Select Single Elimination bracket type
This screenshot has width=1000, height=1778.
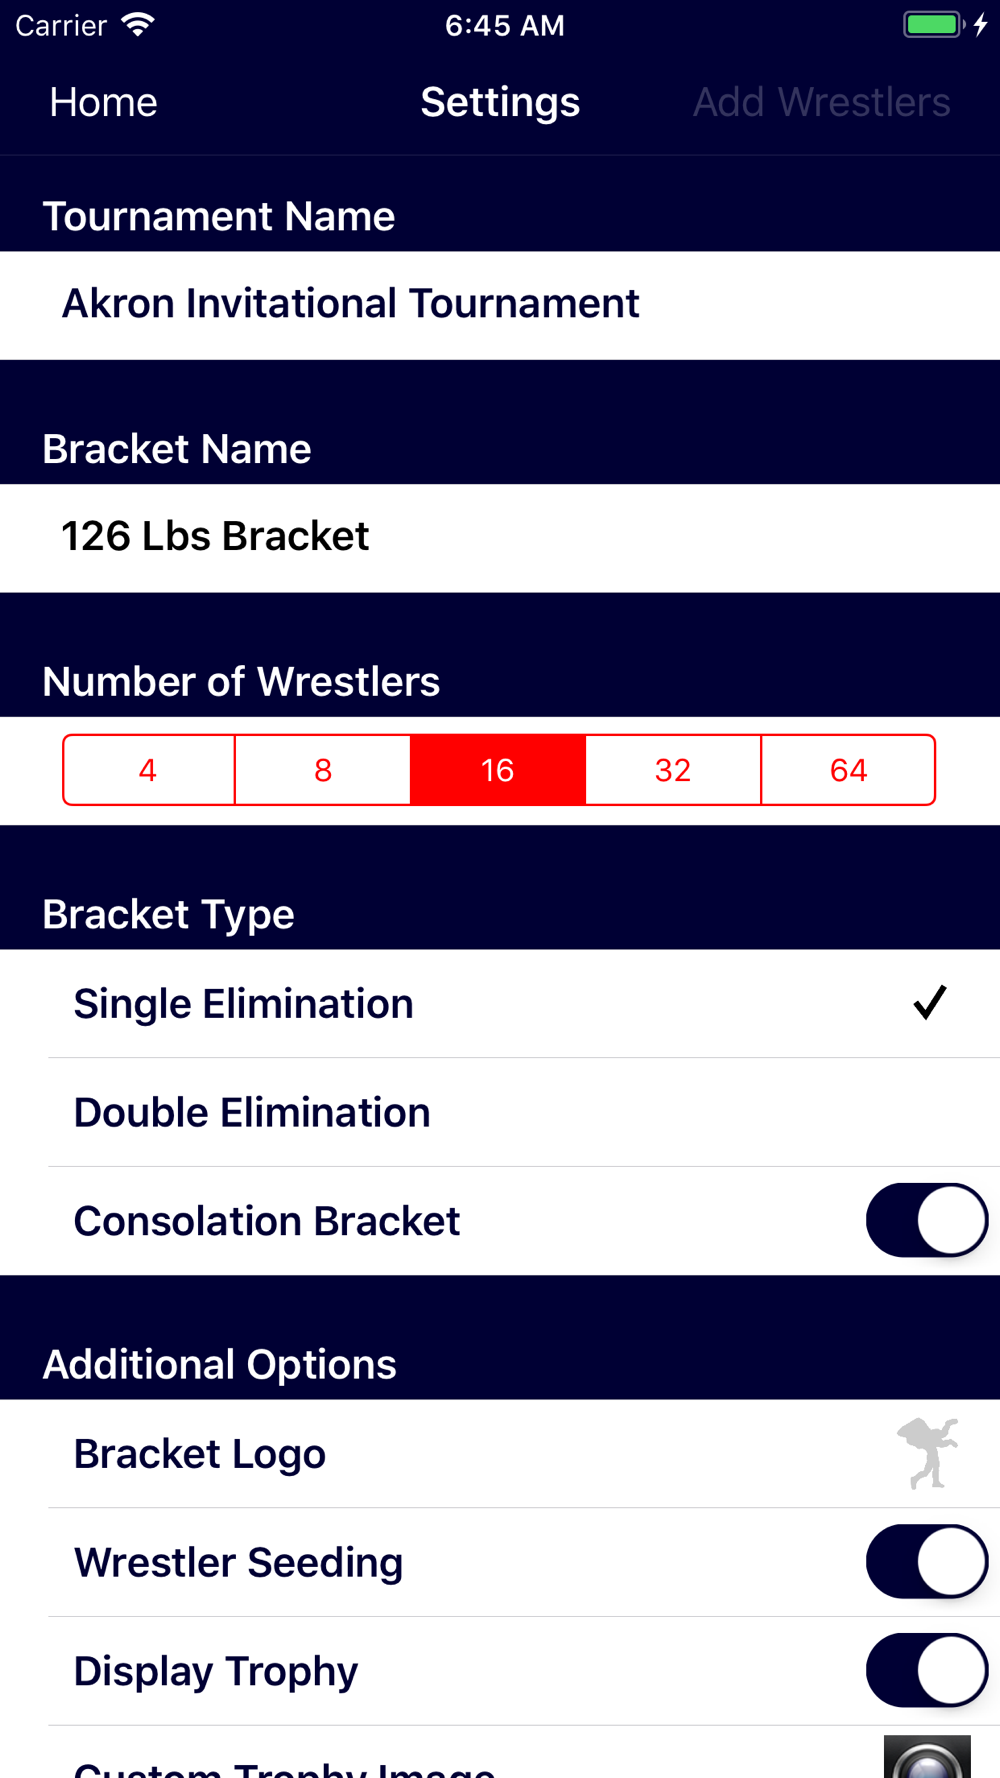coord(500,1003)
